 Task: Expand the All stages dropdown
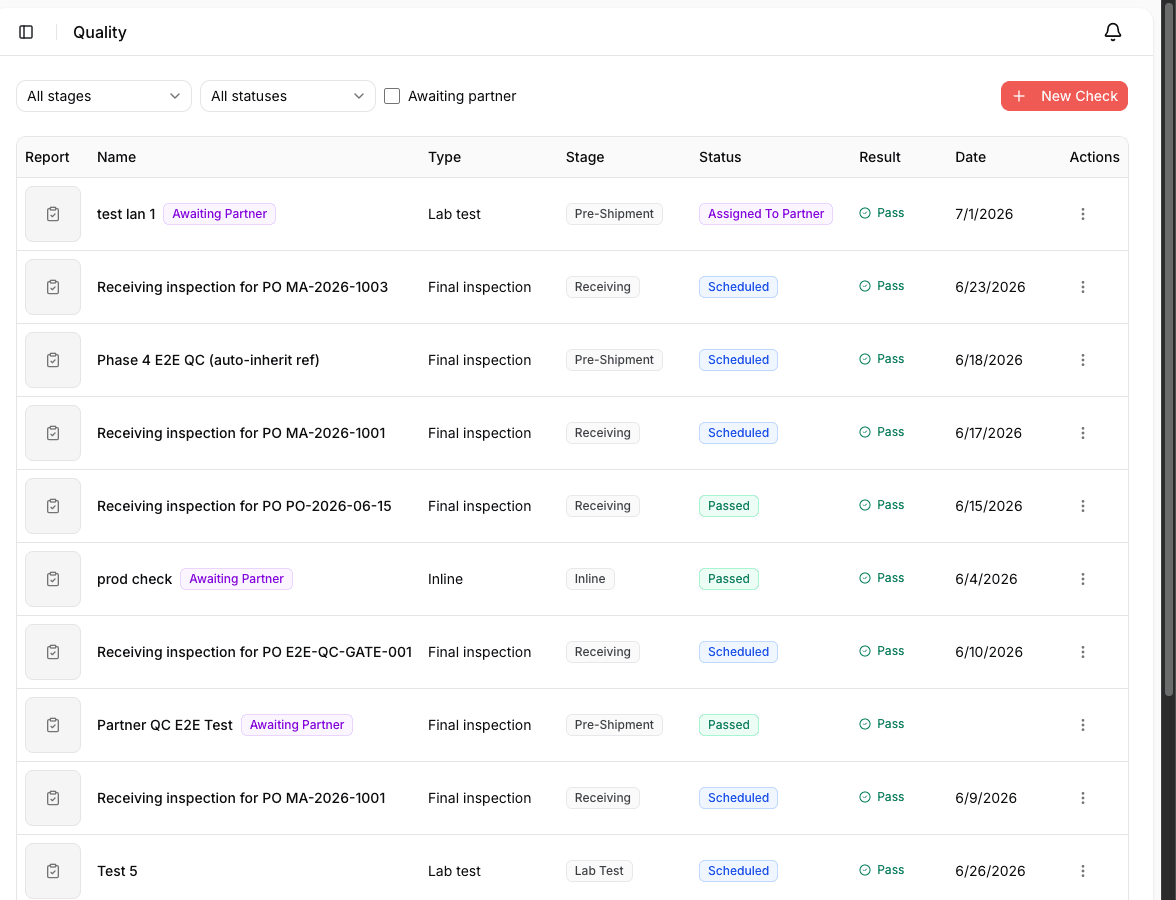coord(104,96)
